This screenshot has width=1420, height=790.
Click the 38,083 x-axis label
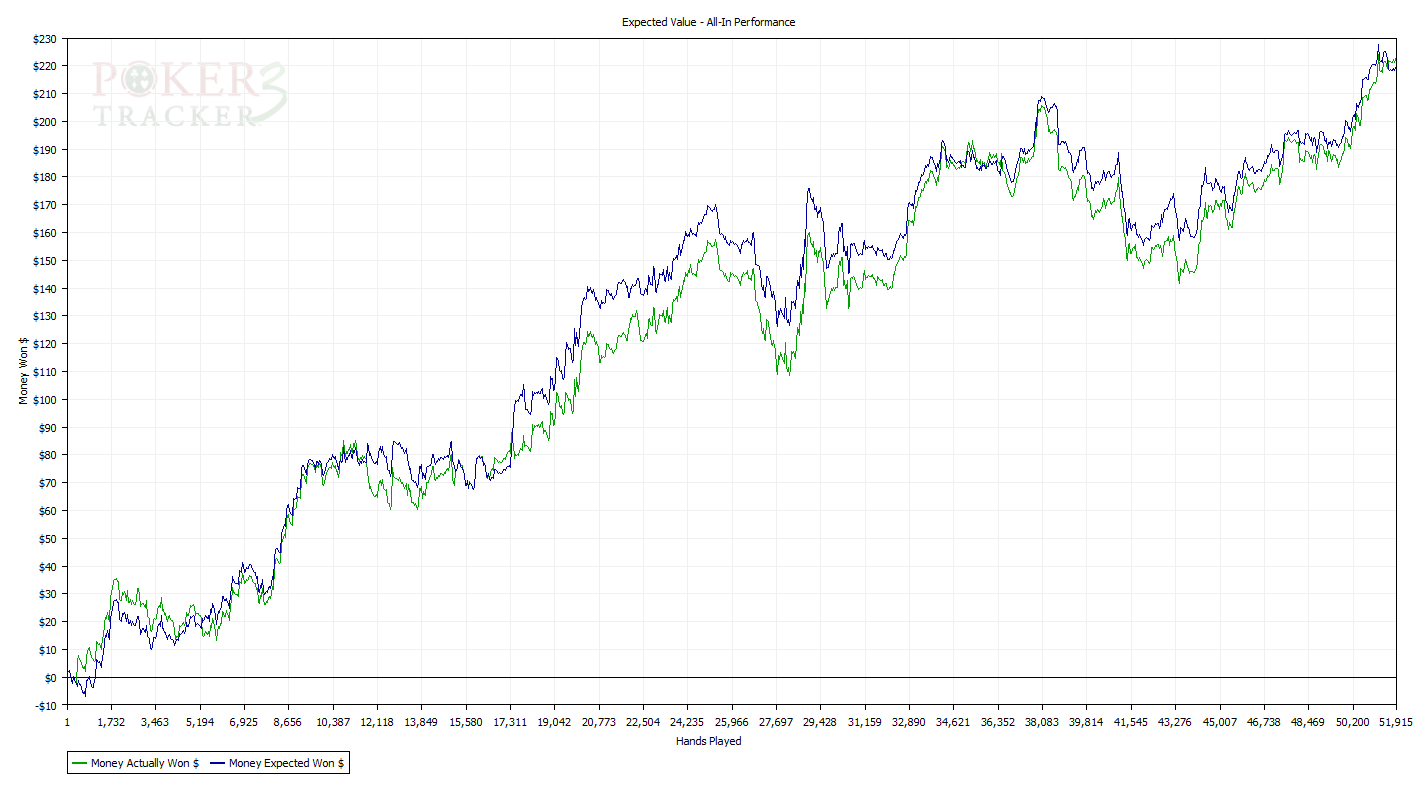pyautogui.click(x=1042, y=721)
